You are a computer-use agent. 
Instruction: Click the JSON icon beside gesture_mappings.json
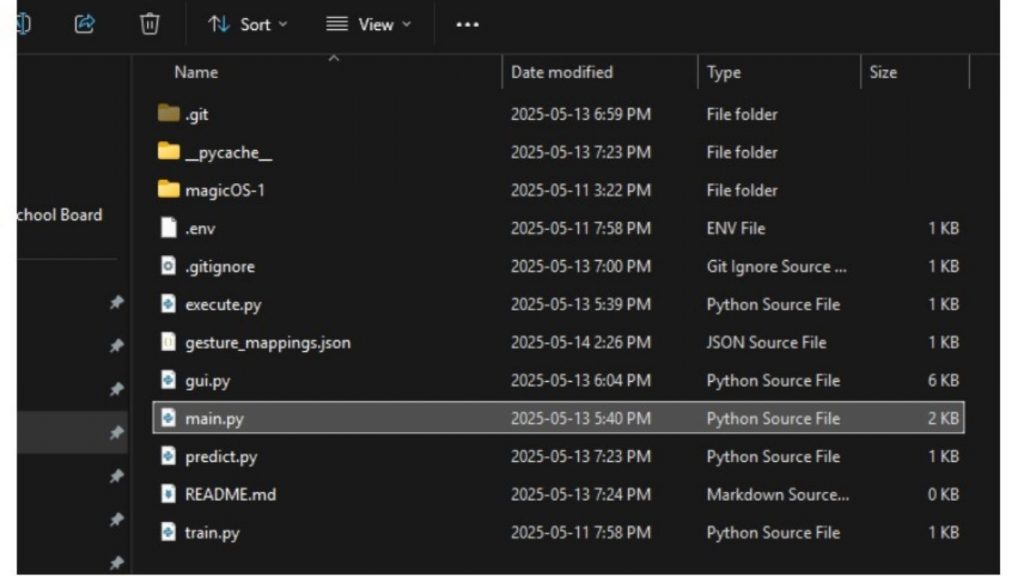[x=168, y=342]
